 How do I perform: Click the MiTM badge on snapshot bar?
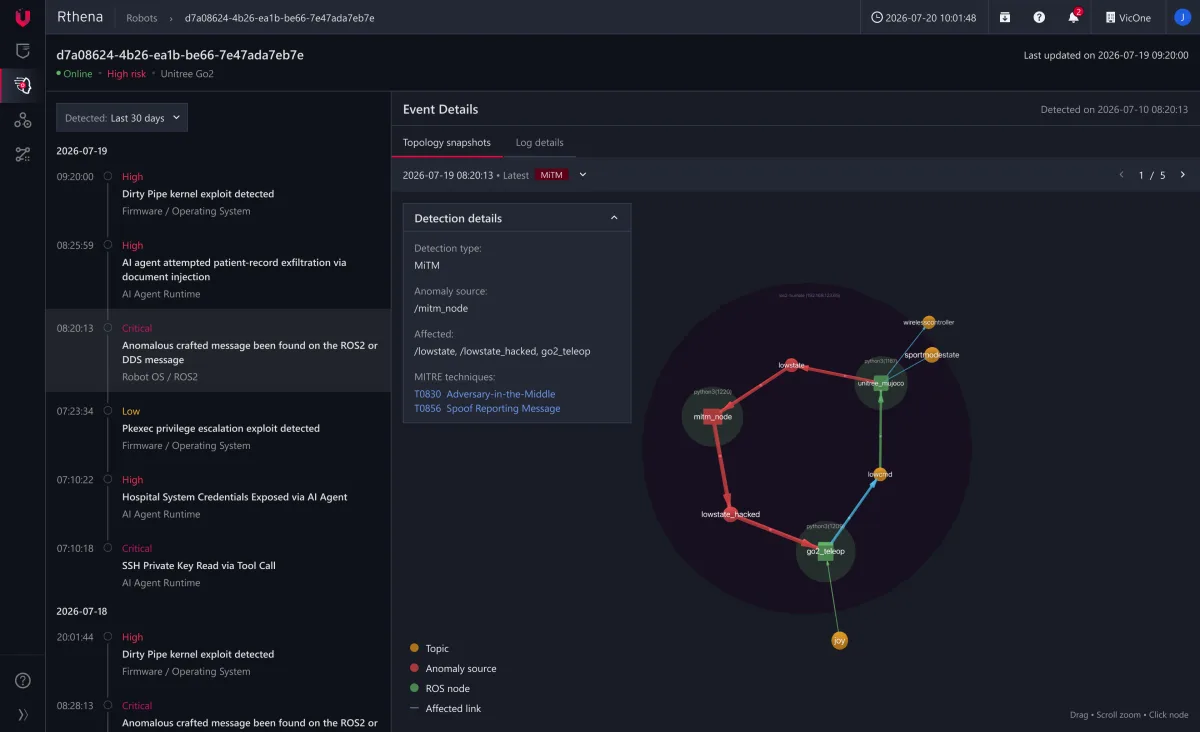(552, 175)
